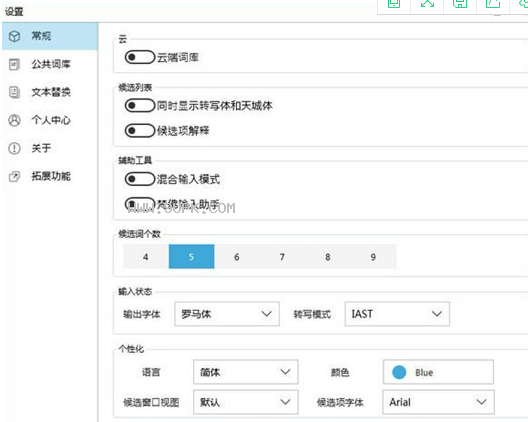Set candidate count to 4
Image resolution: width=528 pixels, height=422 pixels.
point(145,257)
